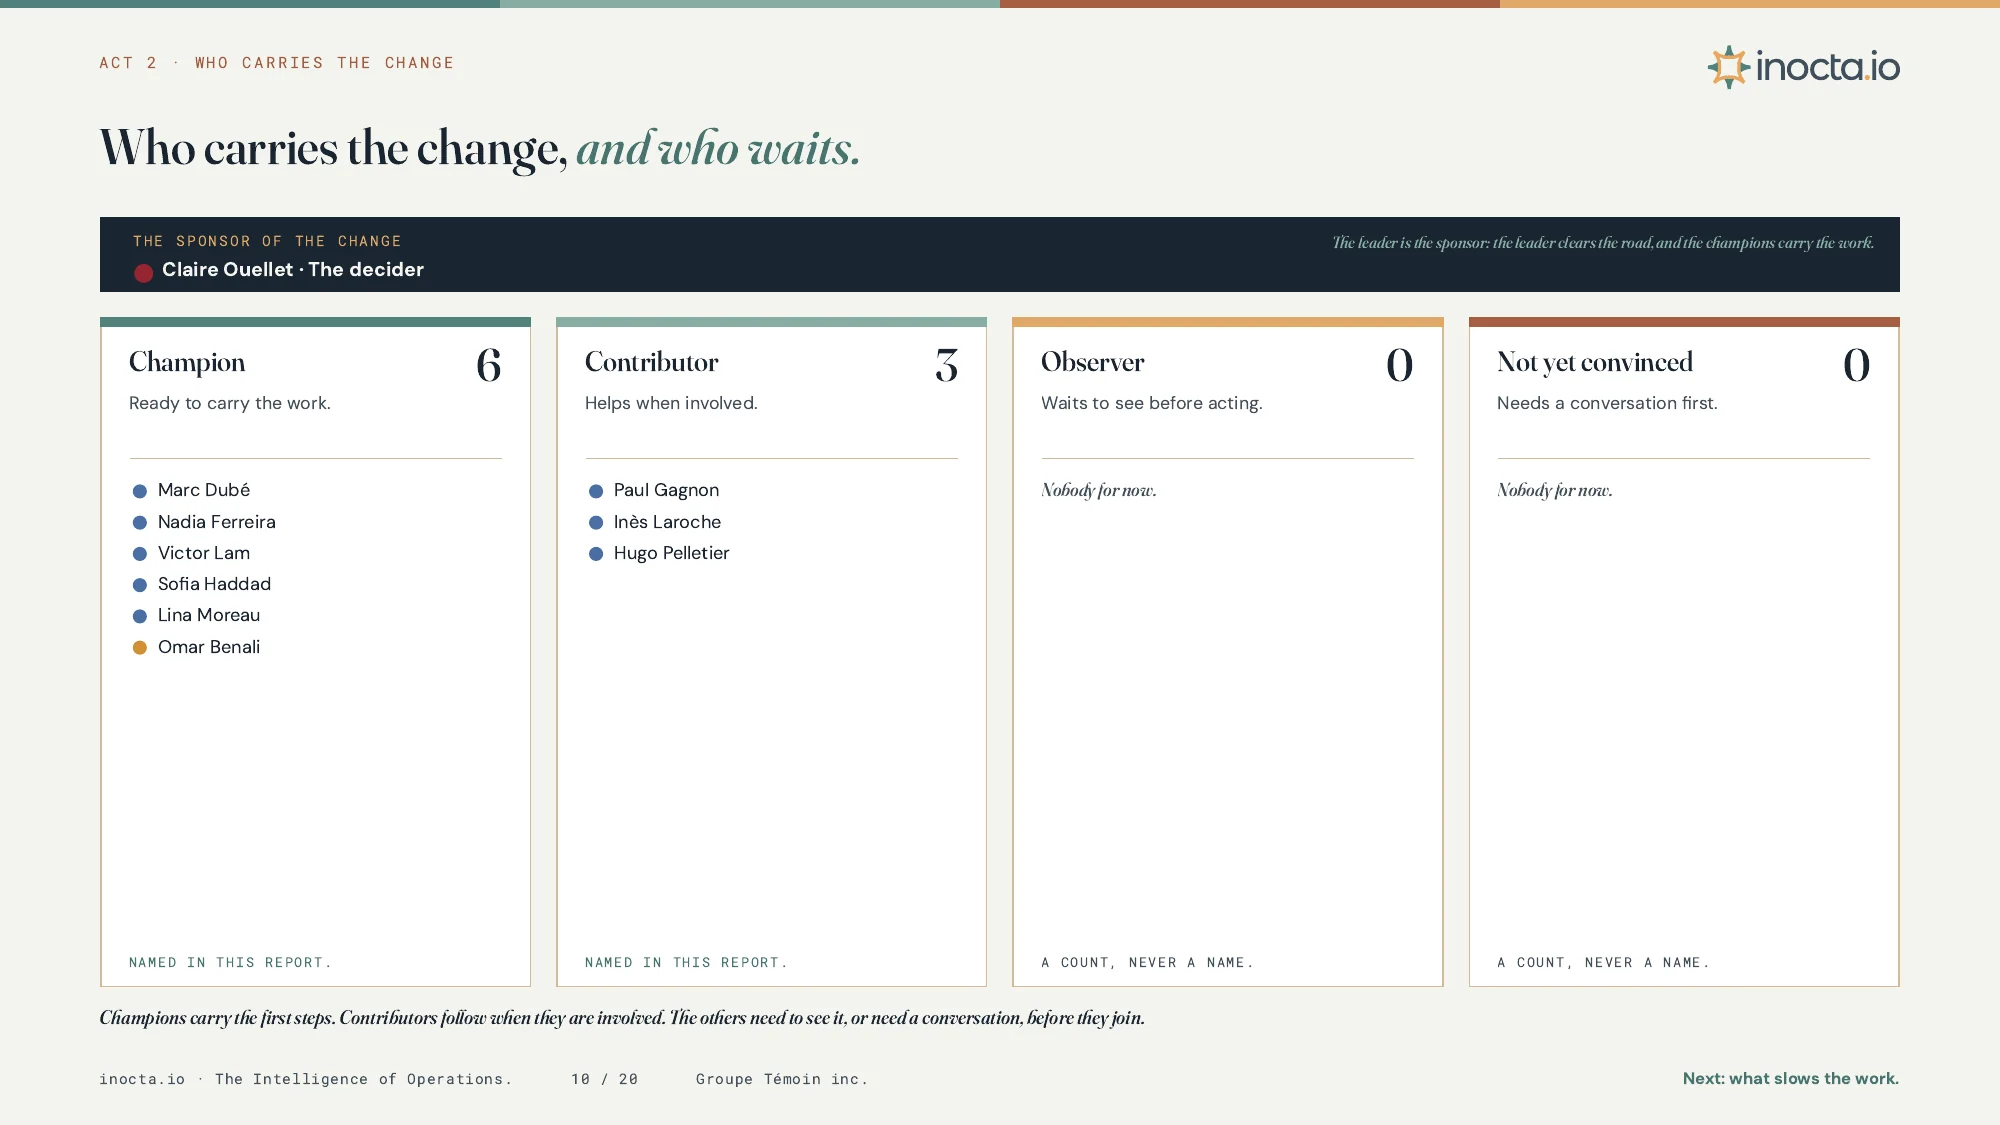Click the blue dot next to Marc Dubé

pyautogui.click(x=140, y=491)
